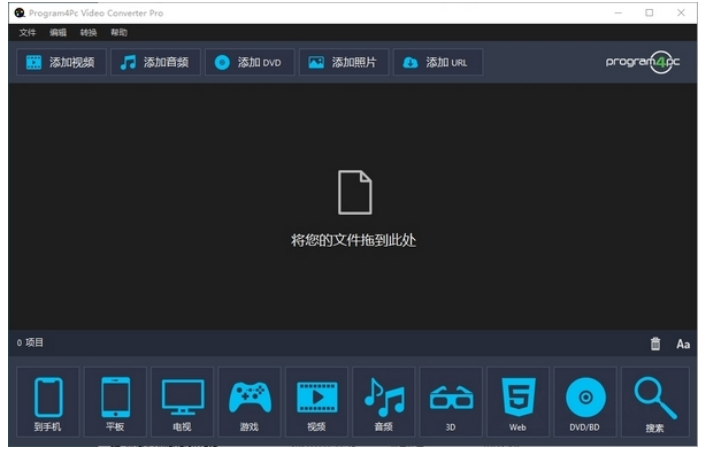This screenshot has width=716, height=458.
Task: Select the 电视 TV output category
Action: click(x=182, y=402)
